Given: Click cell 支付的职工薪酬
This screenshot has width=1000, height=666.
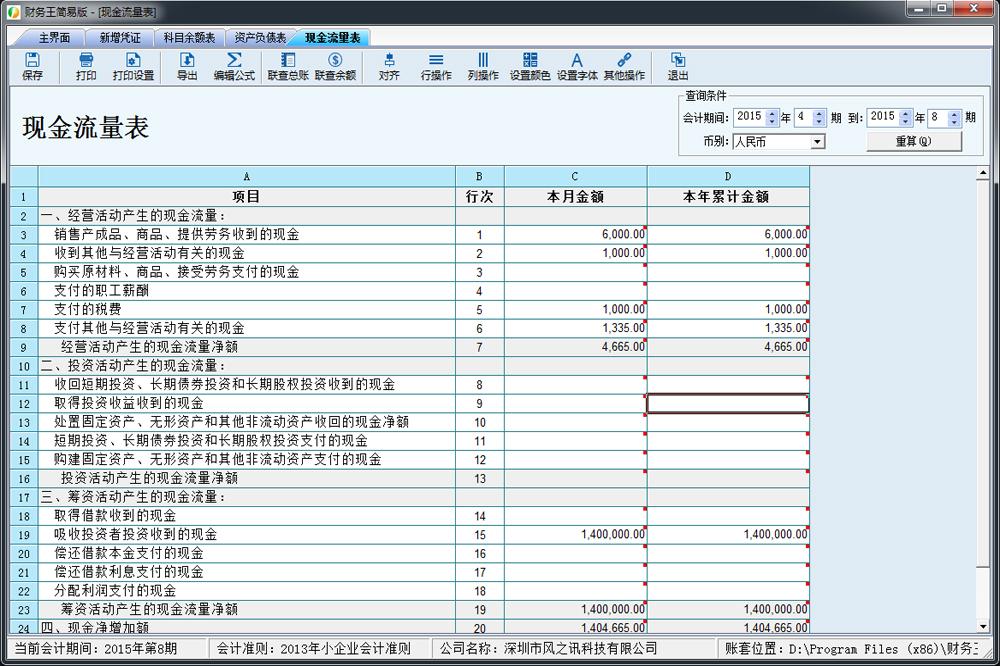Looking at the screenshot, I should tap(247, 291).
